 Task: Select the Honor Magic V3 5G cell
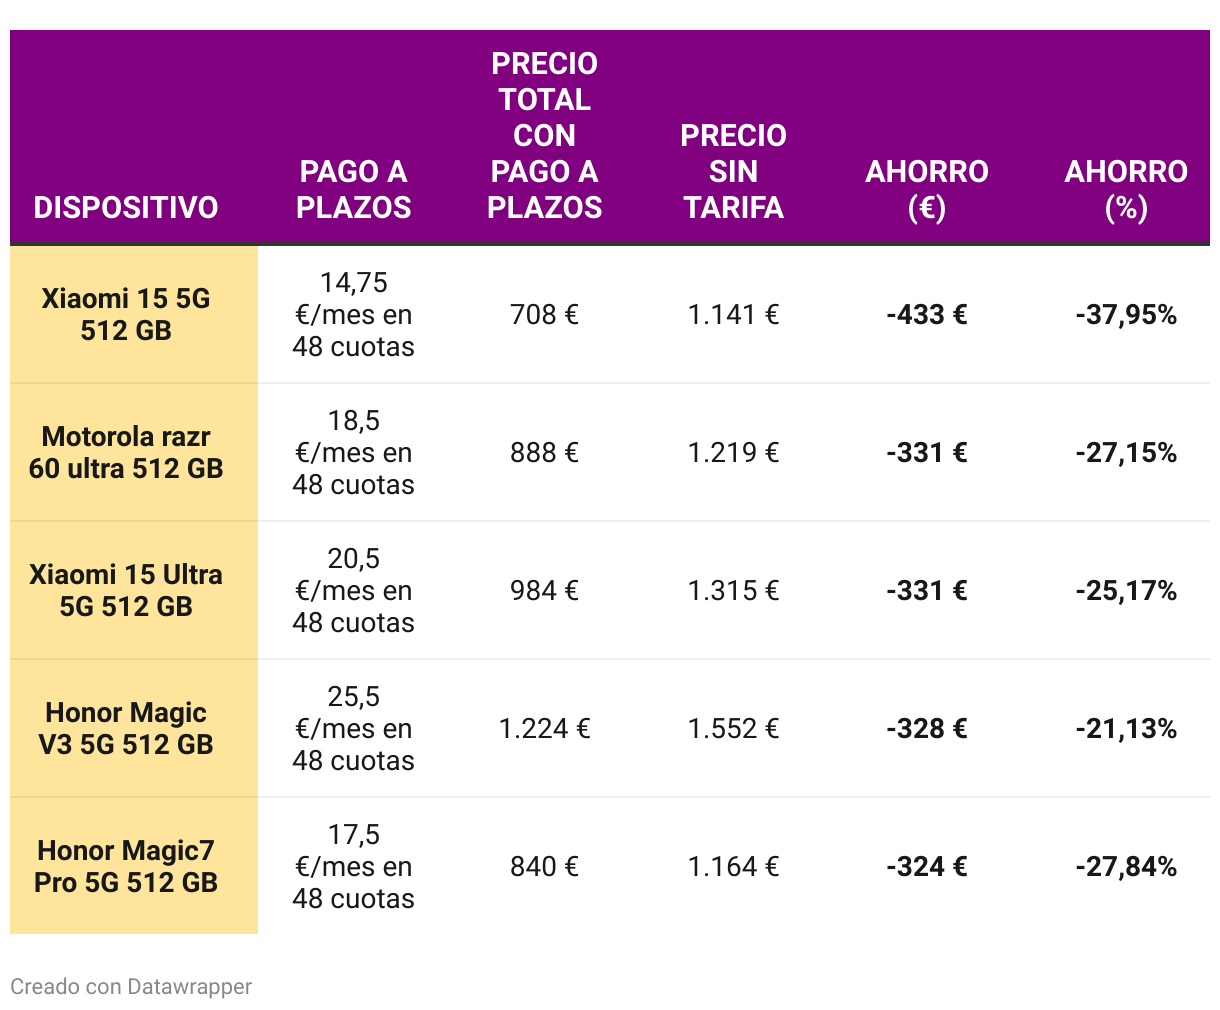[126, 728]
